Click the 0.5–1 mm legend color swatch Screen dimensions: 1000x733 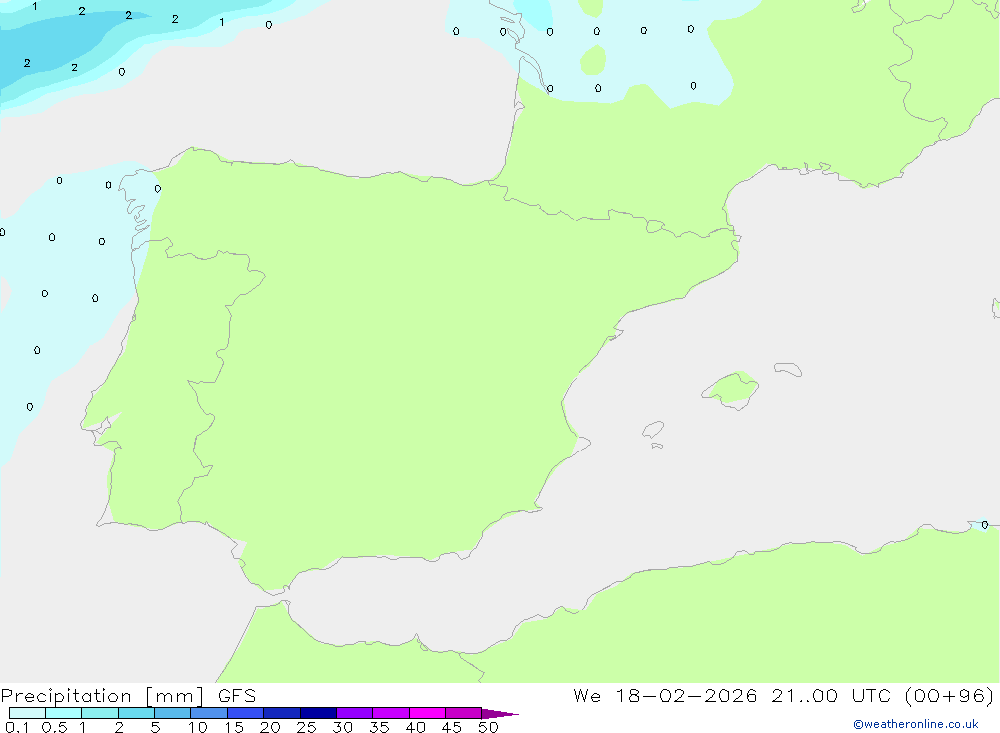pos(63,713)
